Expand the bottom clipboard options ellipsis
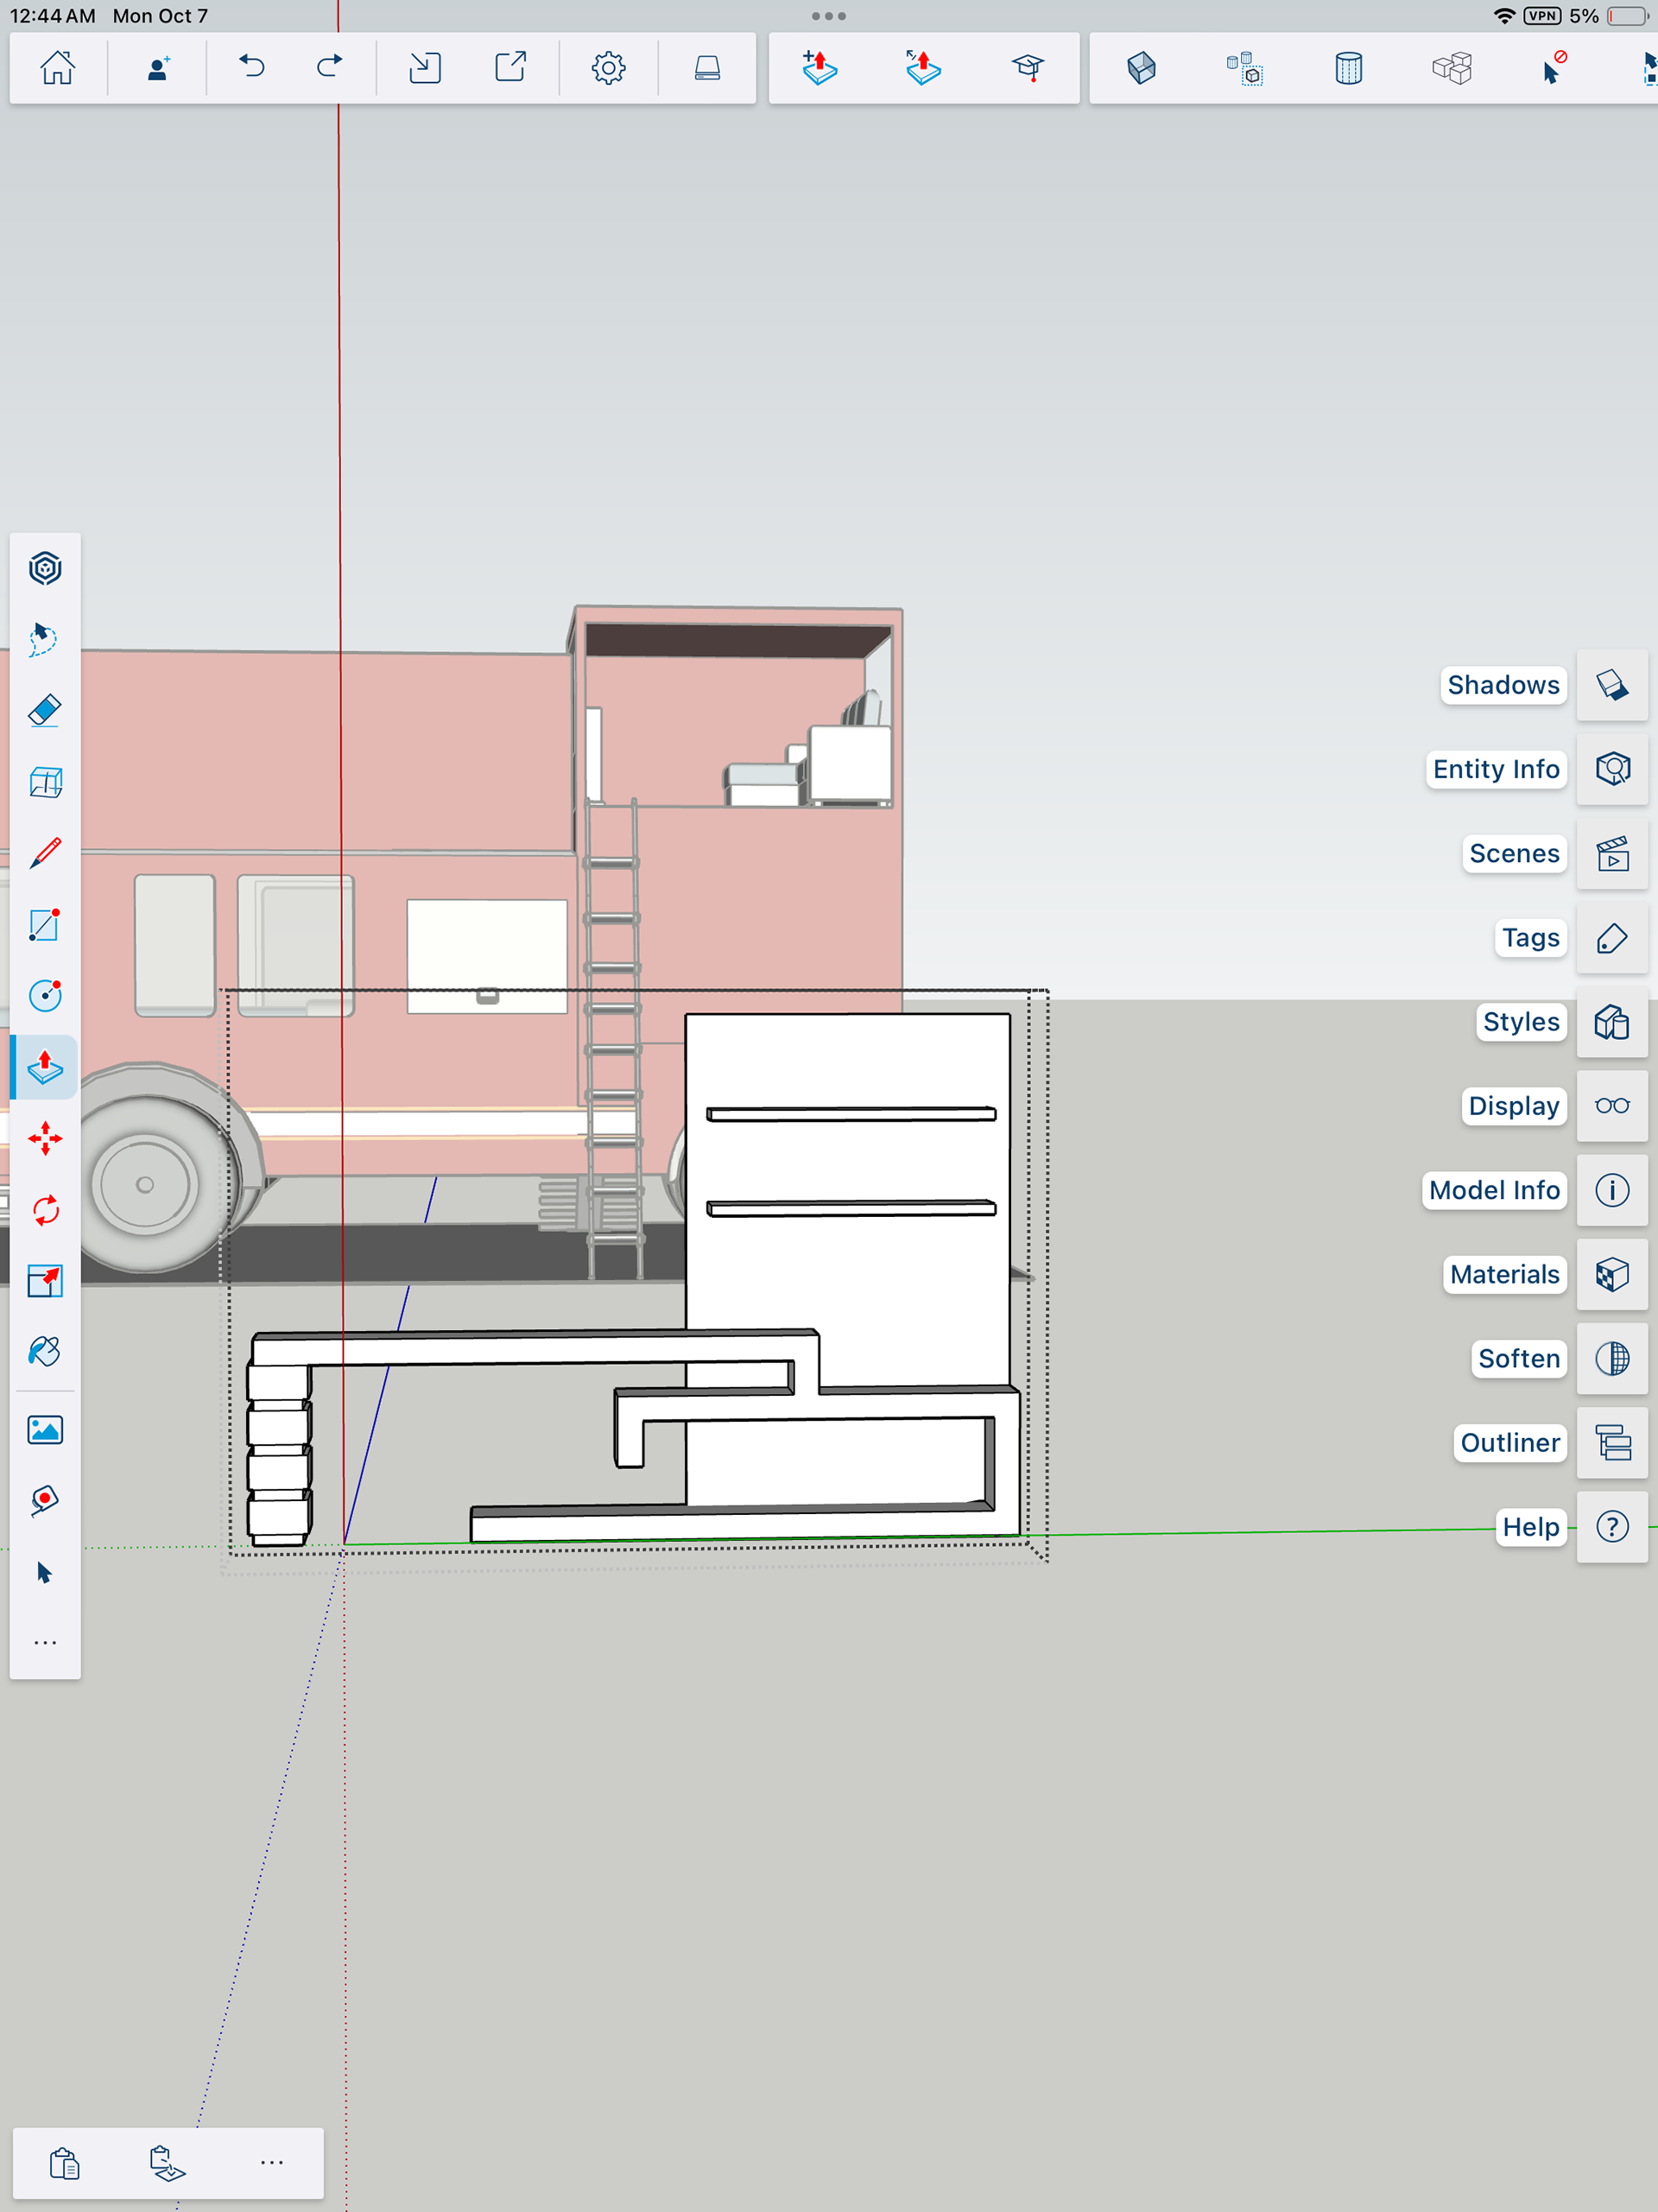The image size is (1658, 2212). [x=271, y=2163]
